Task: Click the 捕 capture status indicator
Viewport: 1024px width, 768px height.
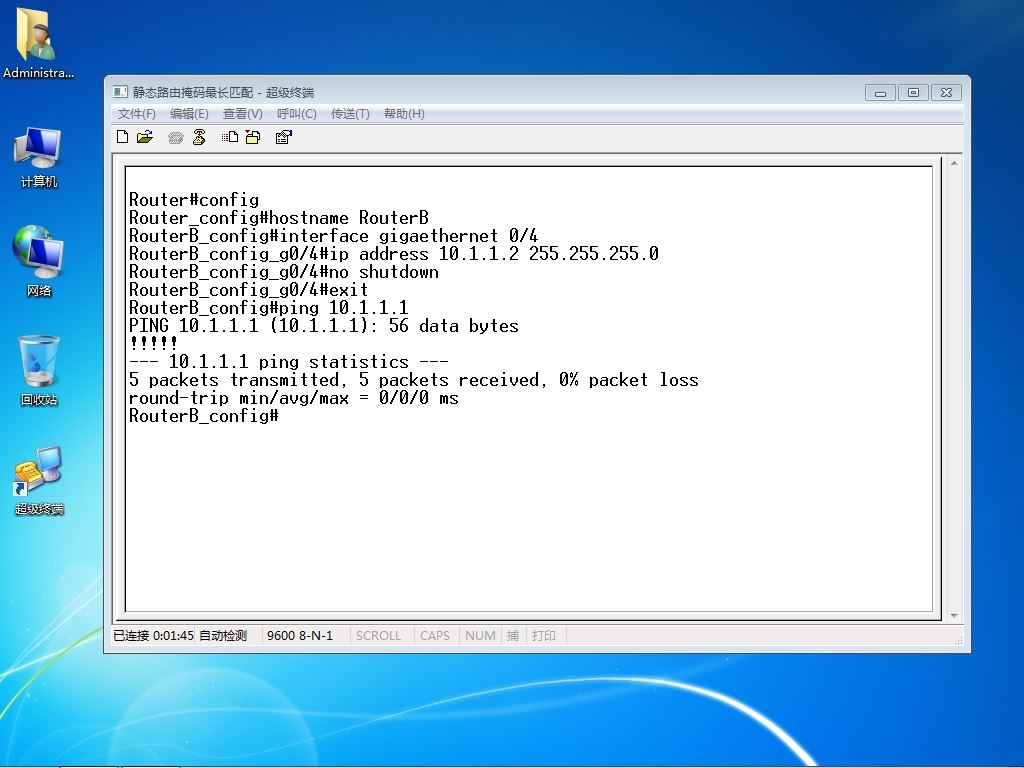Action: [513, 635]
